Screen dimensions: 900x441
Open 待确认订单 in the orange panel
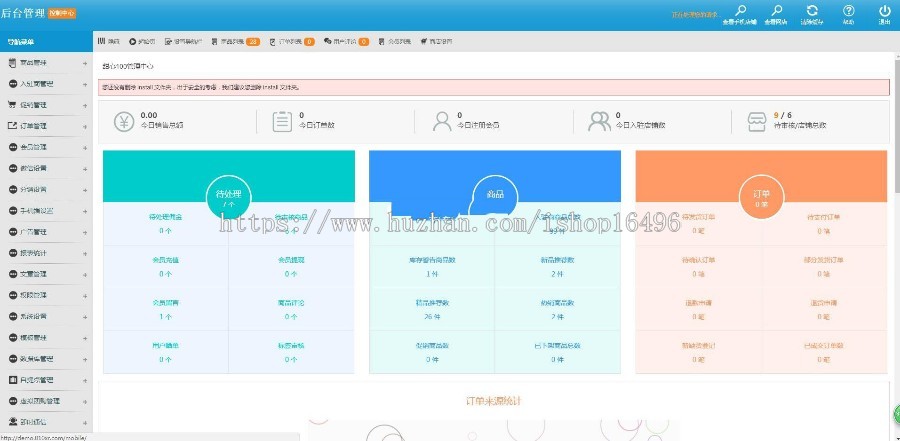699,267
